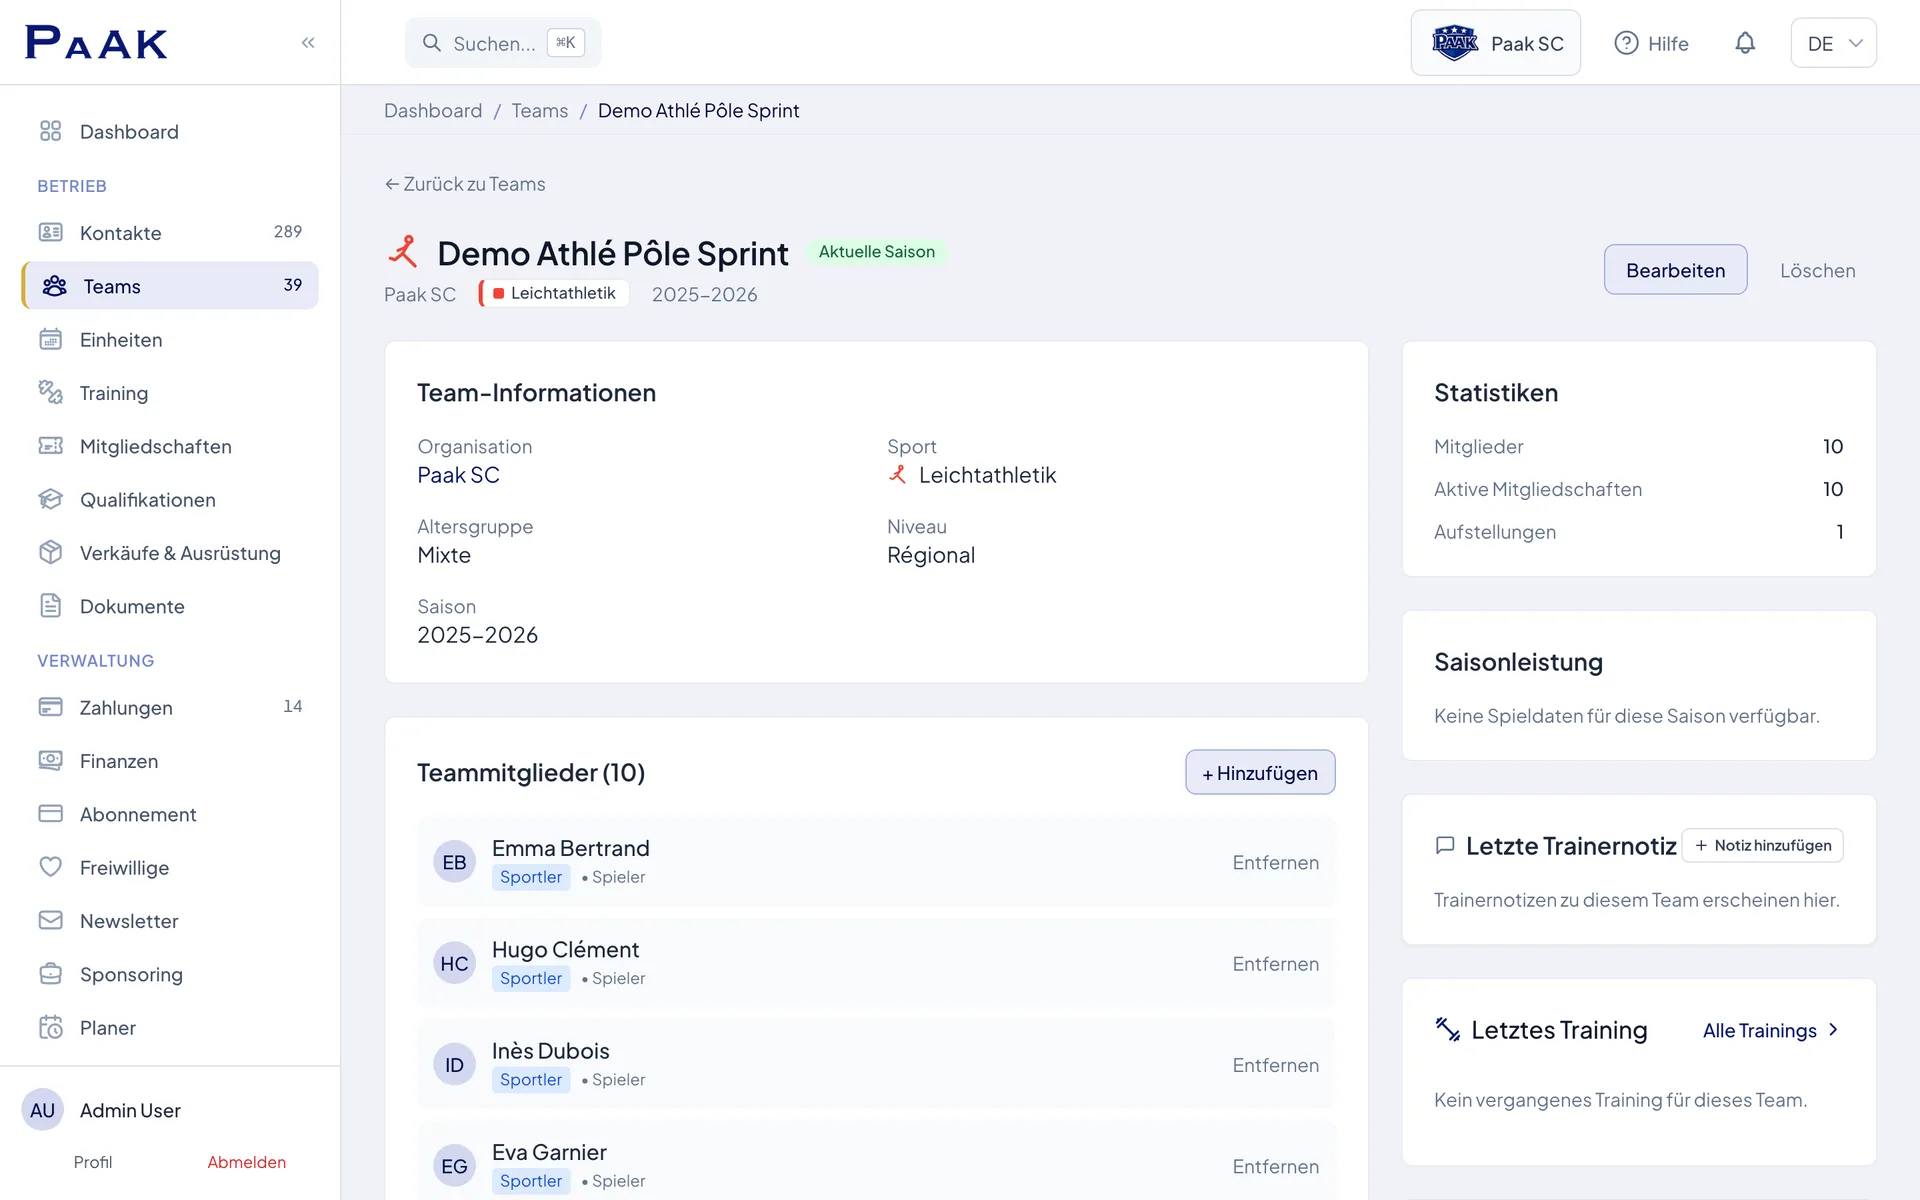1920x1200 pixels.
Task: Open Dokumente in the sidebar
Action: pyautogui.click(x=170, y=606)
